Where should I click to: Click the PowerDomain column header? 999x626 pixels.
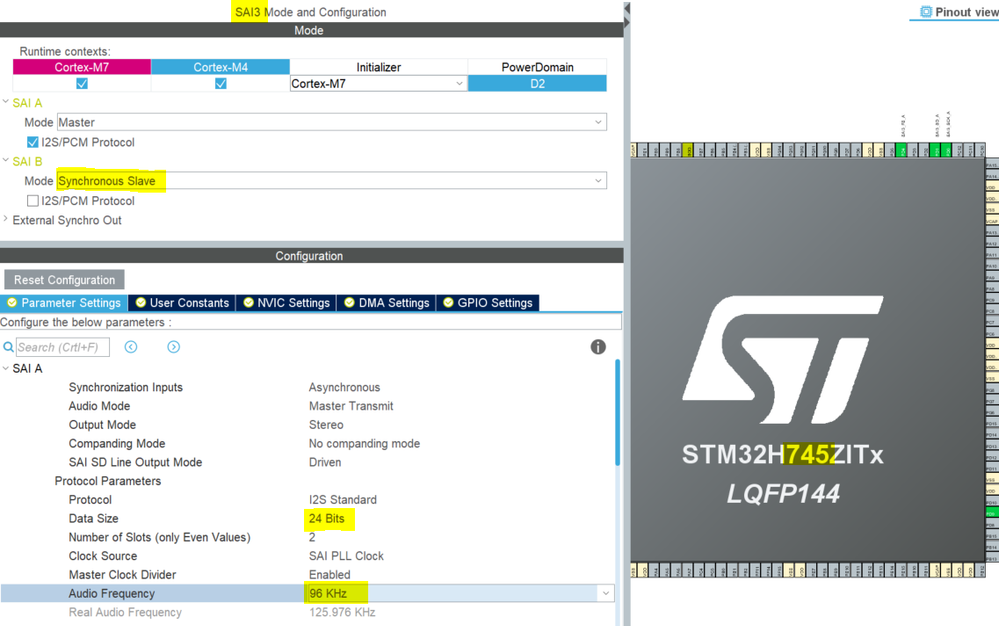[x=537, y=67]
